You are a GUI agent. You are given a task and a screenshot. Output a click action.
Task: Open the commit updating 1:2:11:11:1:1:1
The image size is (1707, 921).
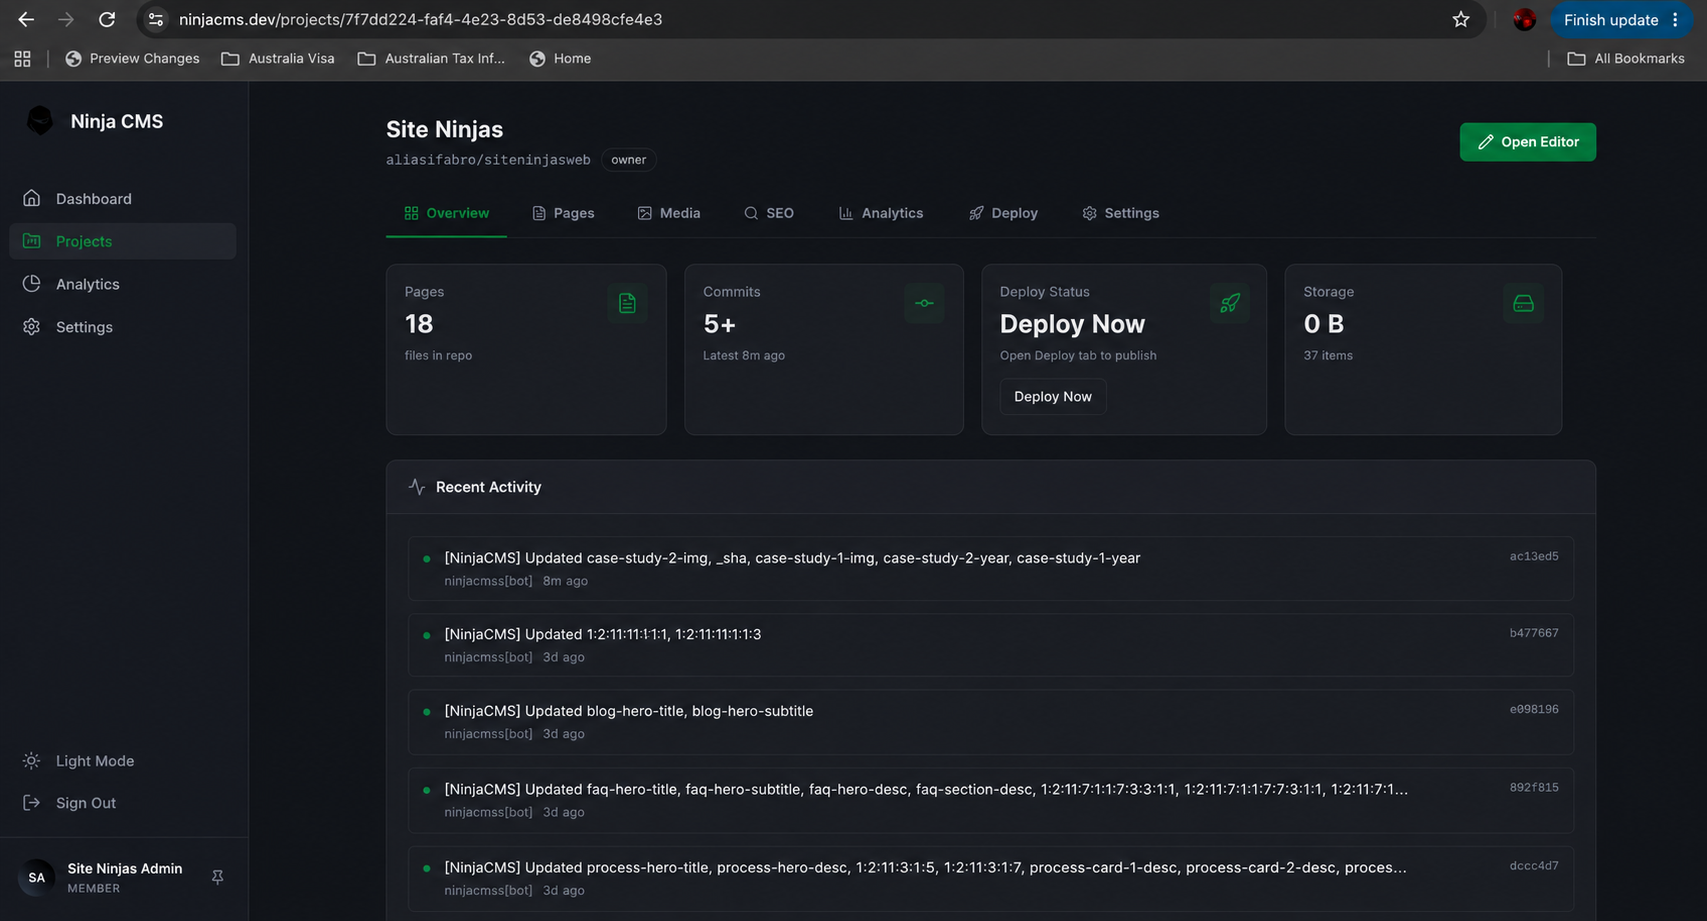click(x=990, y=645)
